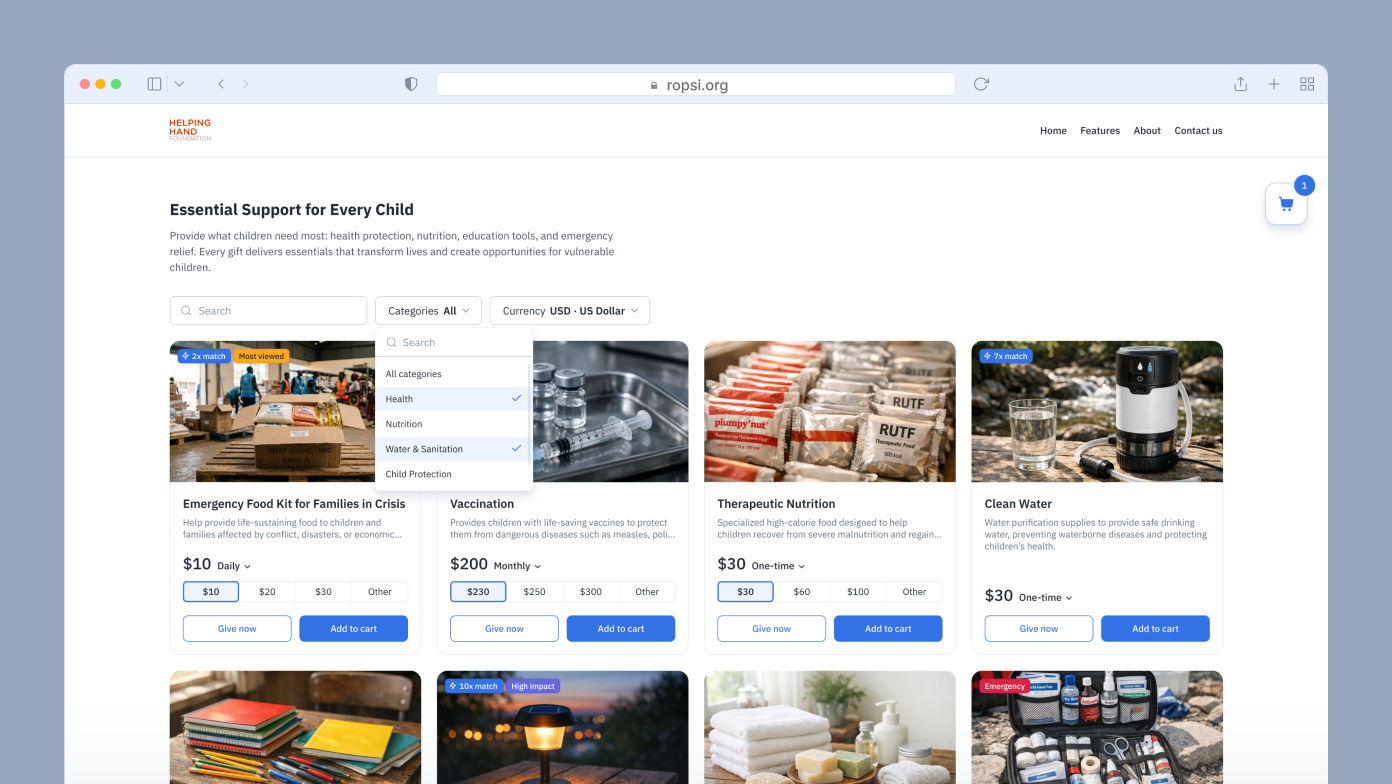Click the ropsi.org address bar
The width and height of the screenshot is (1392, 784).
[696, 84]
